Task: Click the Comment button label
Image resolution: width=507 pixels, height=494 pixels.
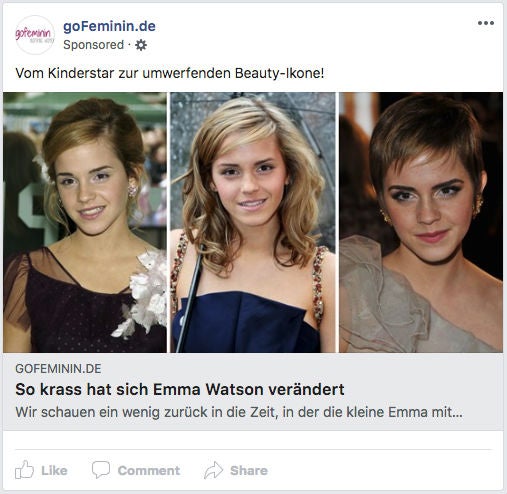Action: [x=149, y=470]
